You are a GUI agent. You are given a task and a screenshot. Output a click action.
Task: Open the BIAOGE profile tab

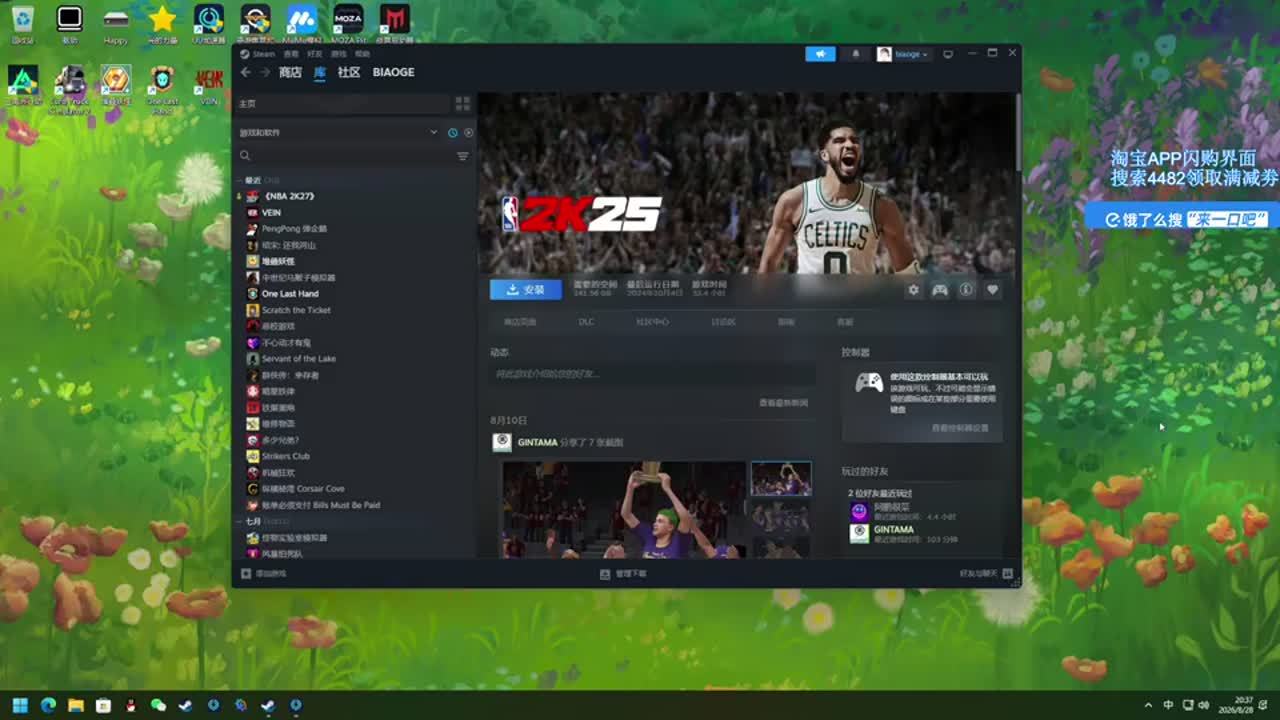(393, 72)
